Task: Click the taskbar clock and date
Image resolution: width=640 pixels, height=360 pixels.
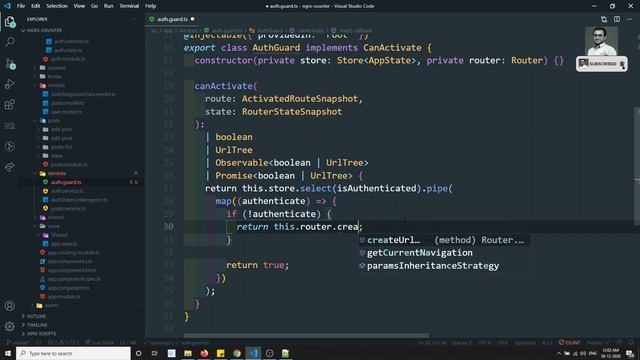Action: [611, 353]
